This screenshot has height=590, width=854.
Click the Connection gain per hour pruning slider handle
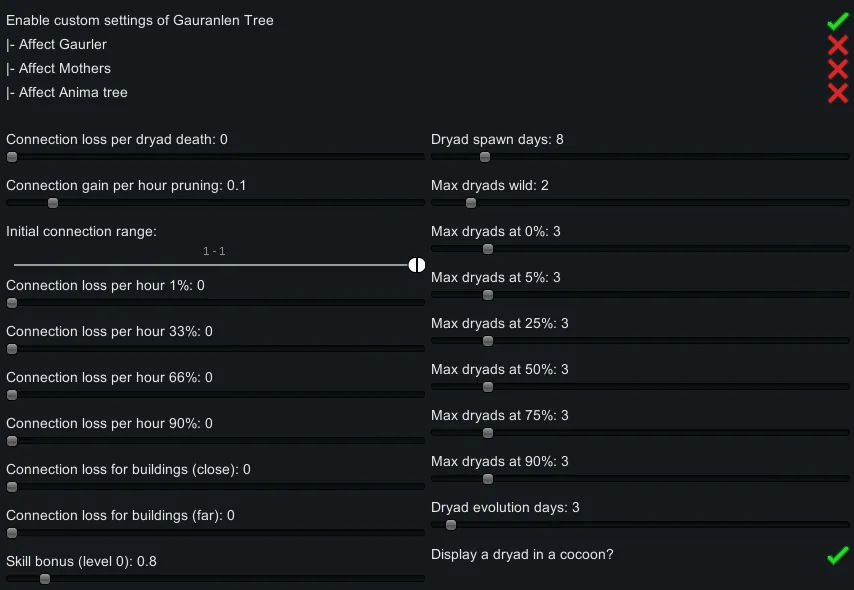point(53,203)
